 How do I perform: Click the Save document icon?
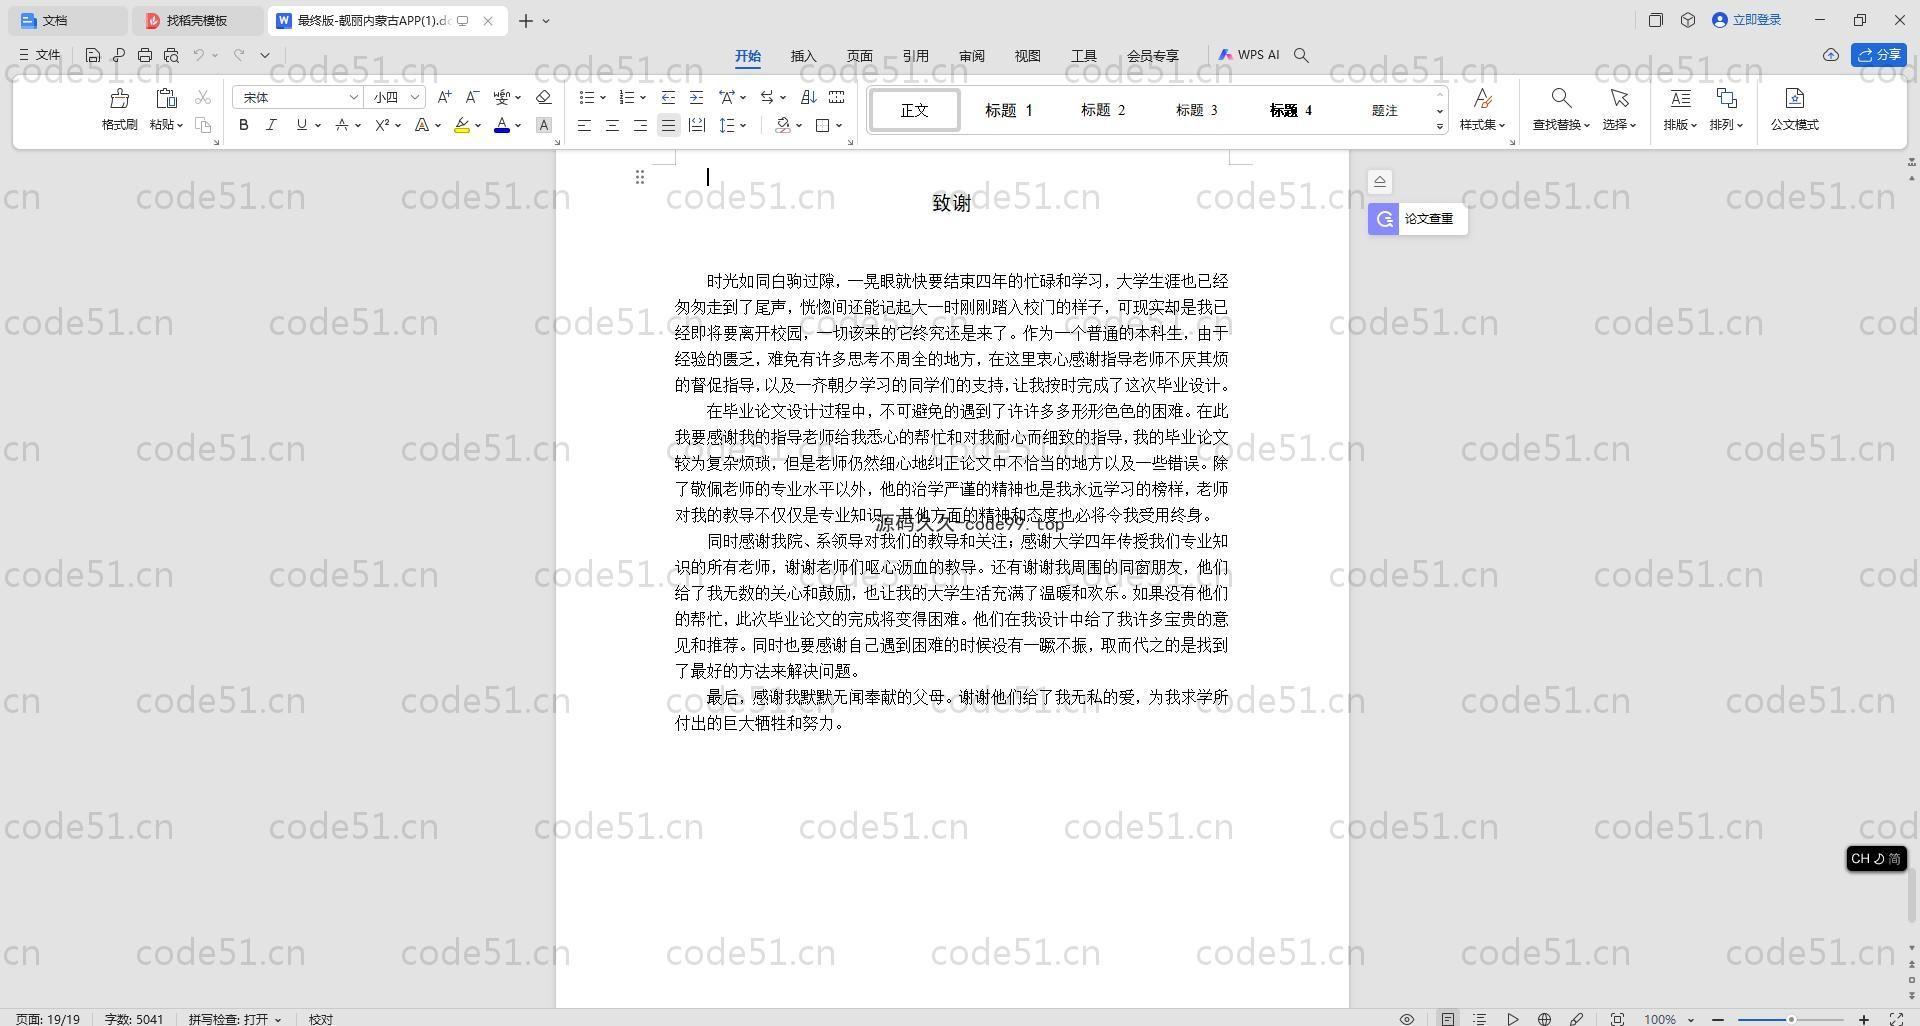coord(93,55)
